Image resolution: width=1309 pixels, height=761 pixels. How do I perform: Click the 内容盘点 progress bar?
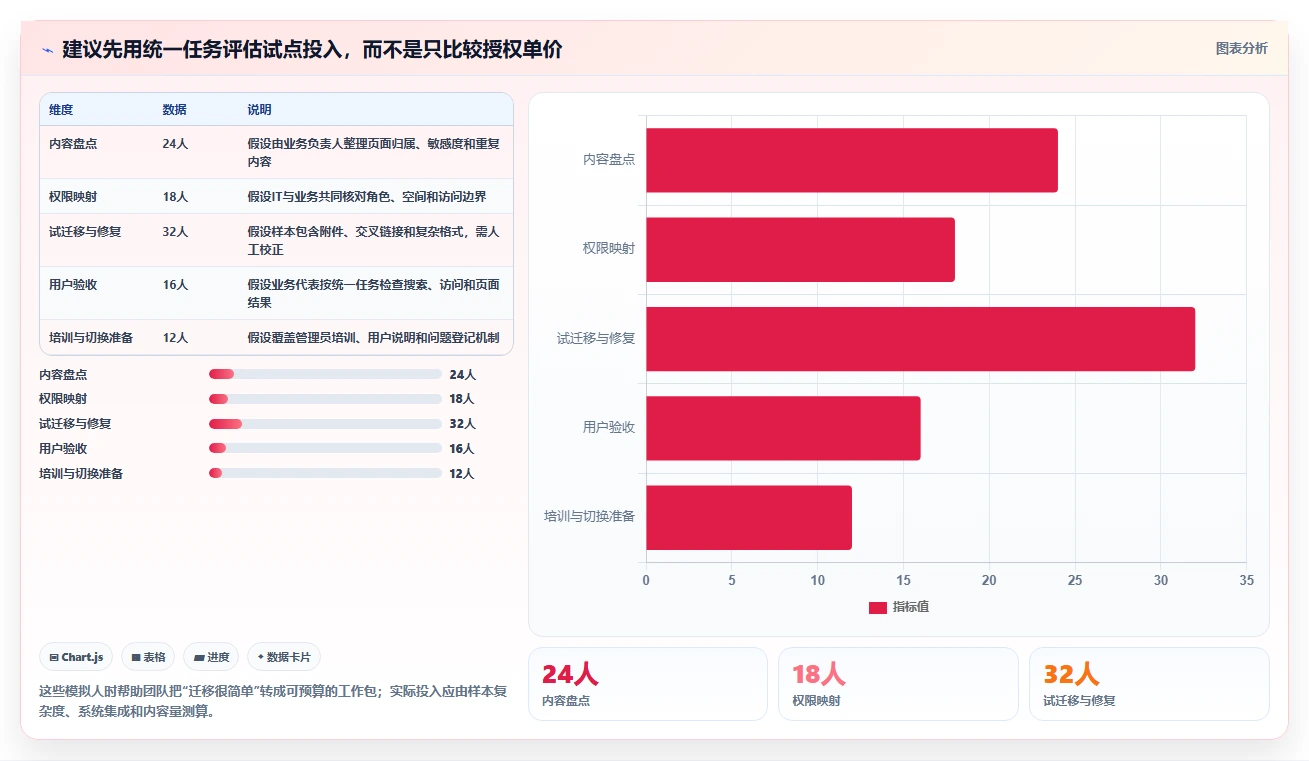pyautogui.click(x=325, y=374)
